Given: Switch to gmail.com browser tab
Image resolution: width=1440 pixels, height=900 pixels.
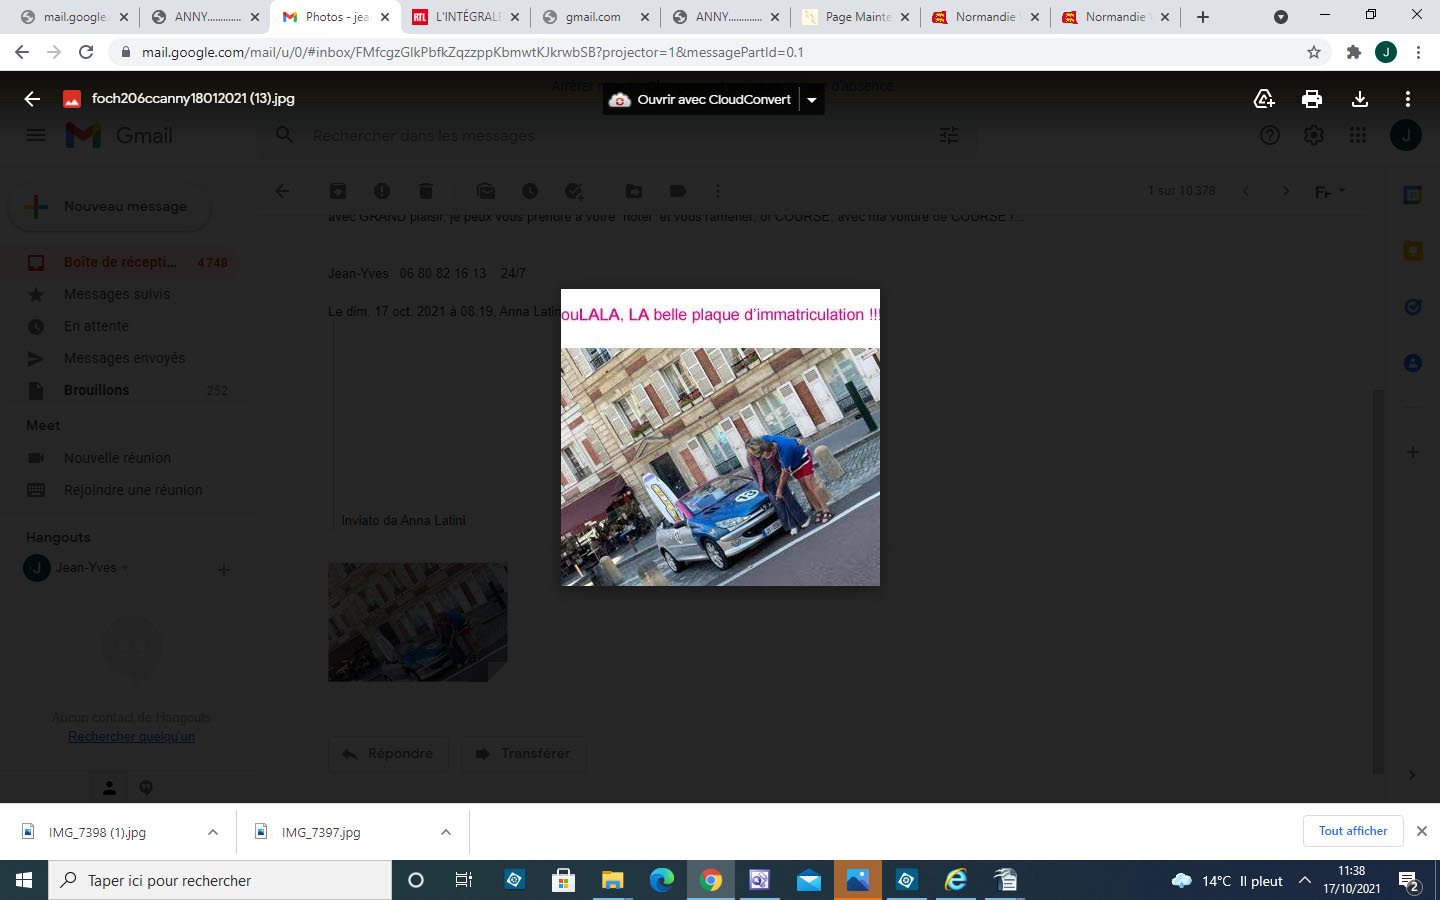Looking at the screenshot, I should pyautogui.click(x=595, y=17).
